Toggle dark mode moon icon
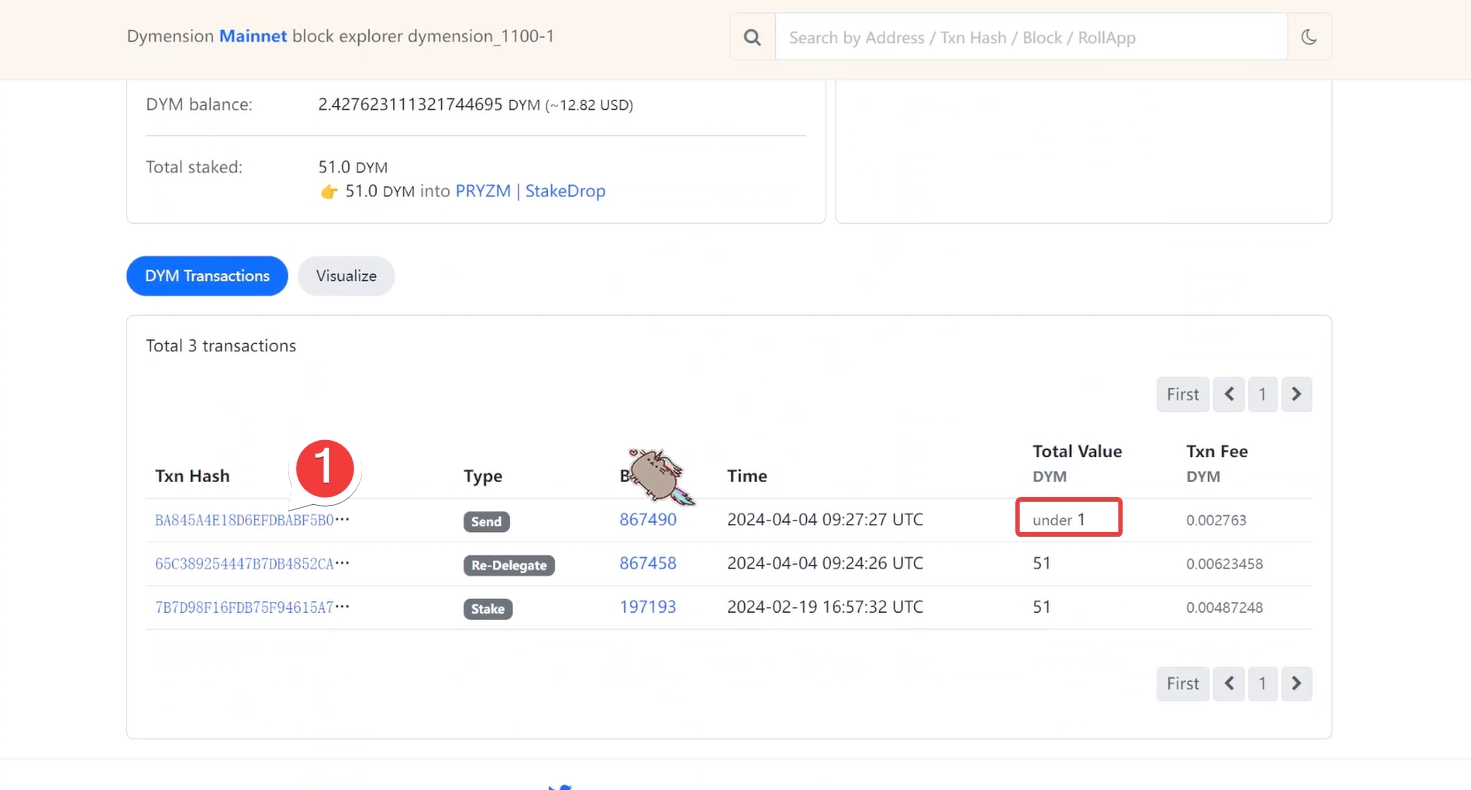Viewport: 1471px width, 790px height. (1309, 38)
